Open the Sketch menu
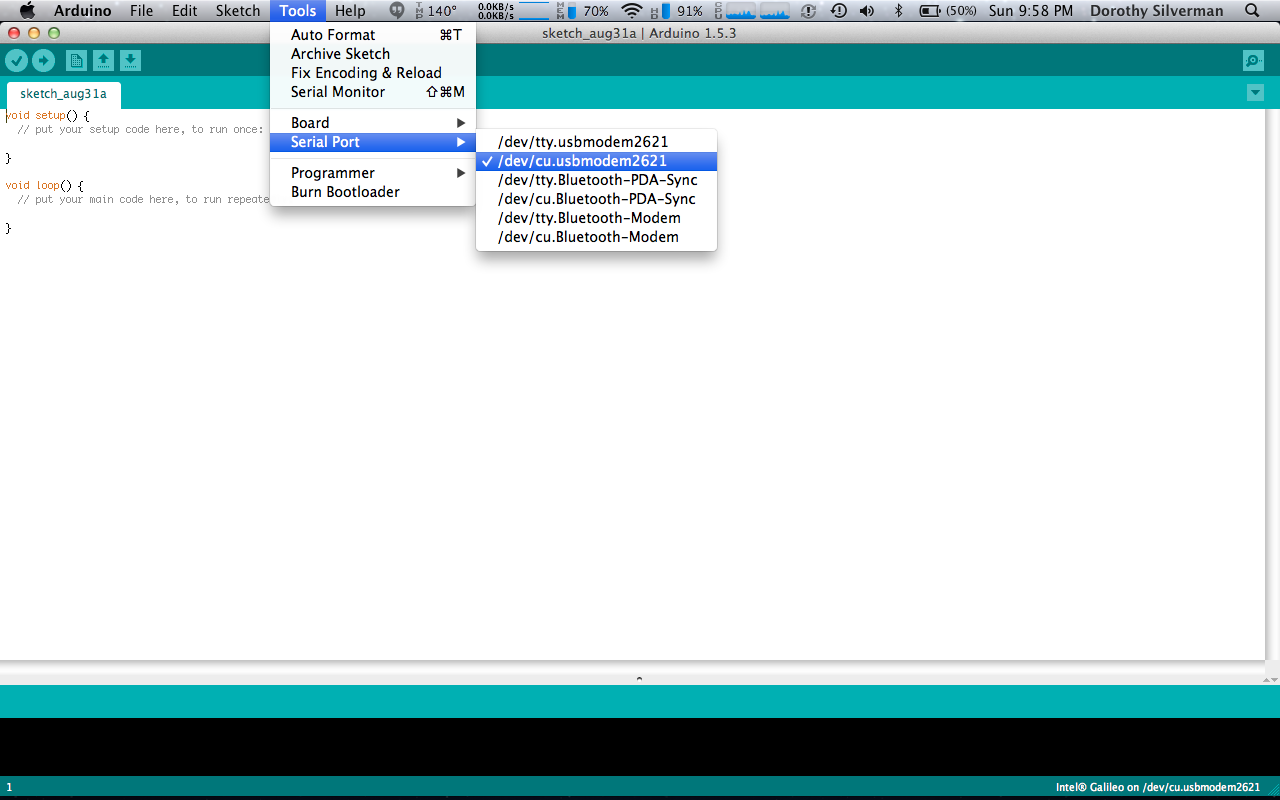 point(238,11)
